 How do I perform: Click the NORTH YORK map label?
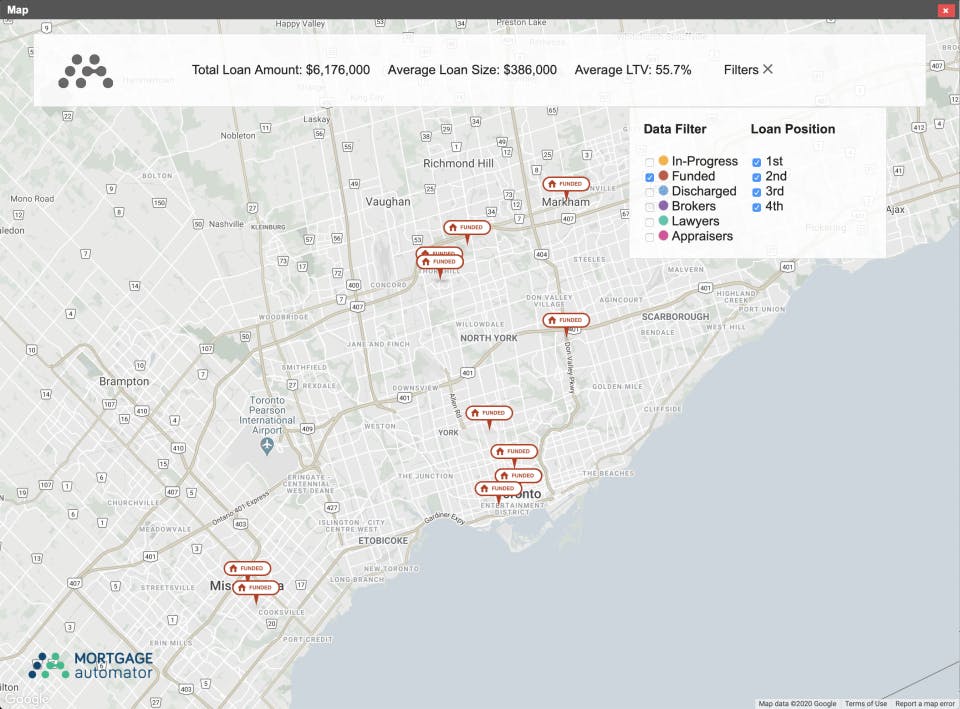pyautogui.click(x=489, y=338)
